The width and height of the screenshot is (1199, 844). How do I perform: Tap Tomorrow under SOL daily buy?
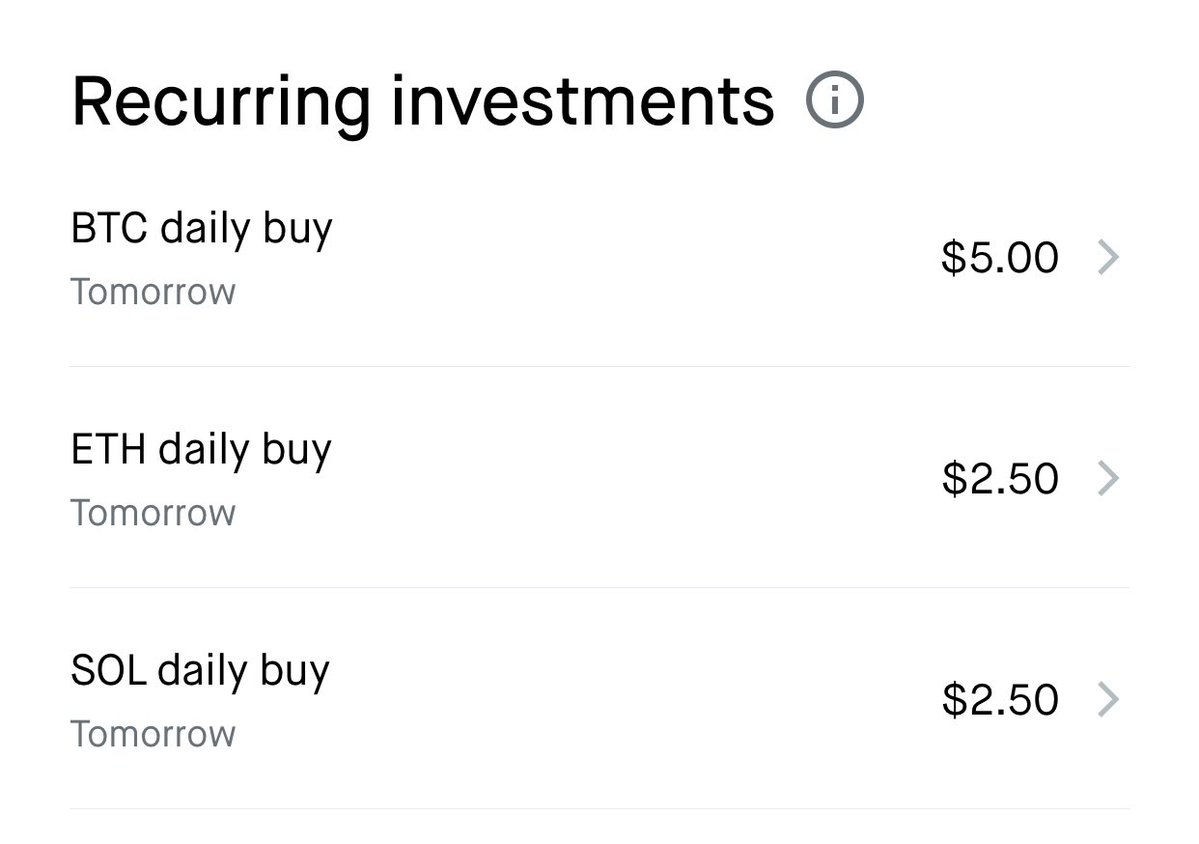(153, 734)
